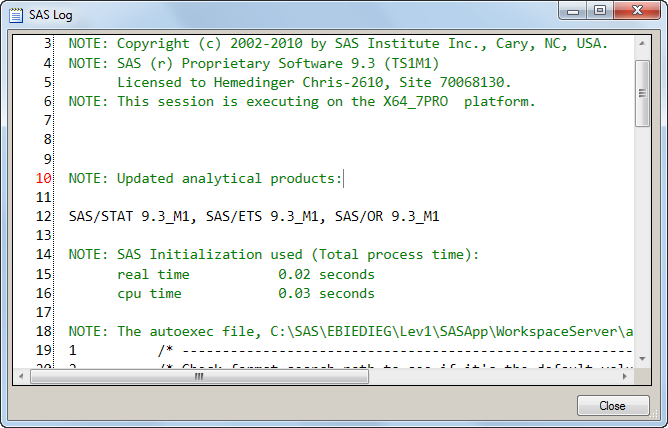Click 'SAS/ETS 9.3_M1' text on line 12
668x428 pixels.
pyautogui.click(x=262, y=216)
